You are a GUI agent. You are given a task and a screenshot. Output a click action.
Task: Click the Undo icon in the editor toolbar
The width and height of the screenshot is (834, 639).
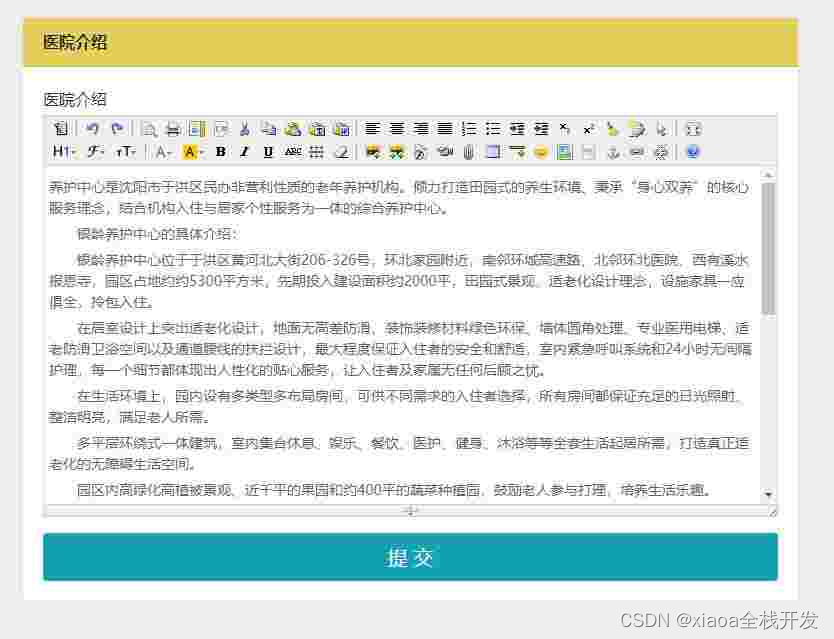tap(93, 128)
